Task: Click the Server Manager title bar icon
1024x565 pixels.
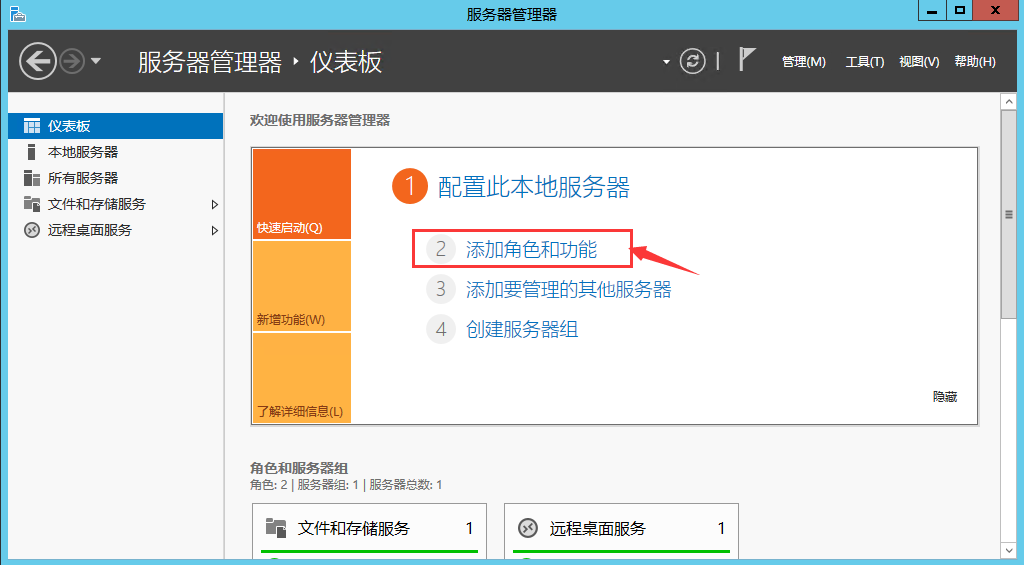Action: click(x=18, y=13)
